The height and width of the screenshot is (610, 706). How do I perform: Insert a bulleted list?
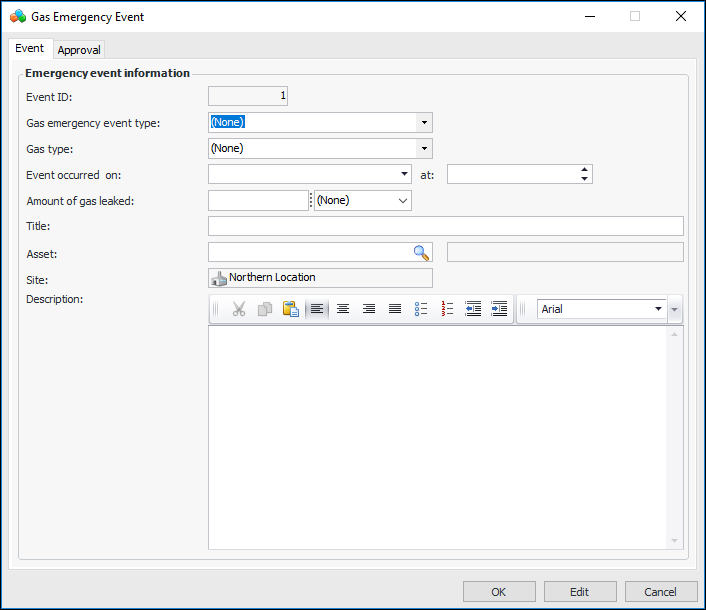(x=421, y=309)
